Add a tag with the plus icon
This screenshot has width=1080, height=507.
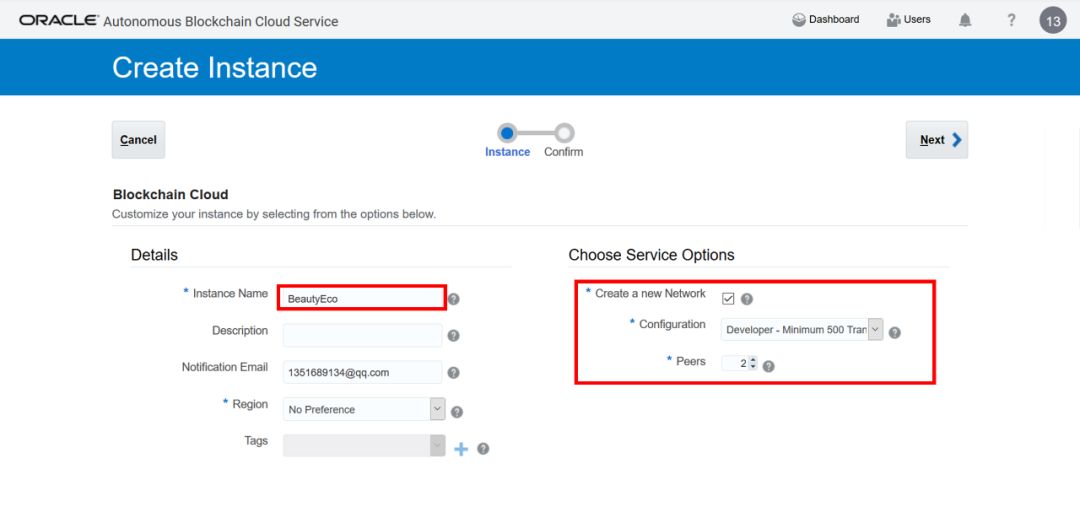(461, 449)
